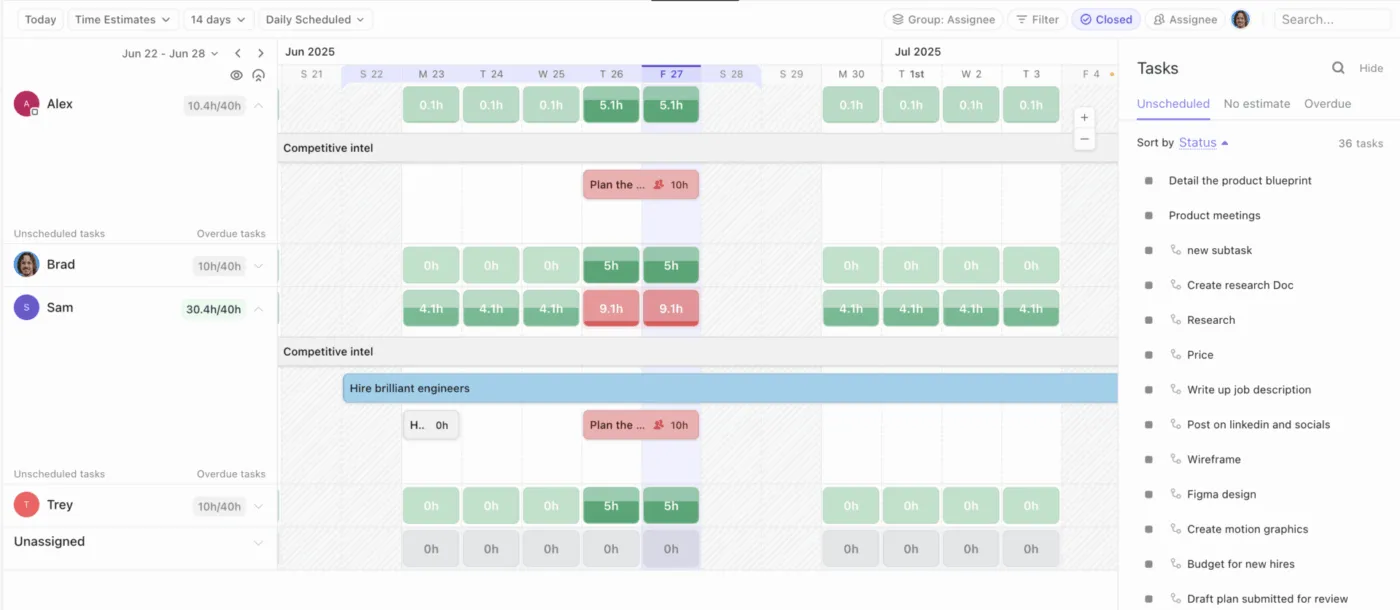The image size is (1400, 610).
Task: Collapse Alex's row with the chevron
Action: pos(258,105)
